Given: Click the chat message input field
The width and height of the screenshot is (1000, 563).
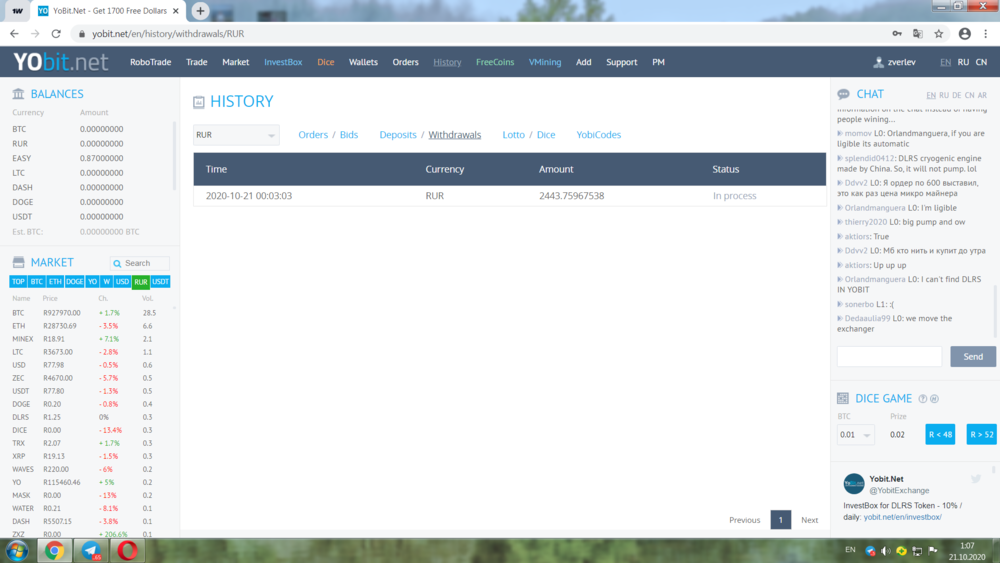Looking at the screenshot, I should [x=889, y=356].
